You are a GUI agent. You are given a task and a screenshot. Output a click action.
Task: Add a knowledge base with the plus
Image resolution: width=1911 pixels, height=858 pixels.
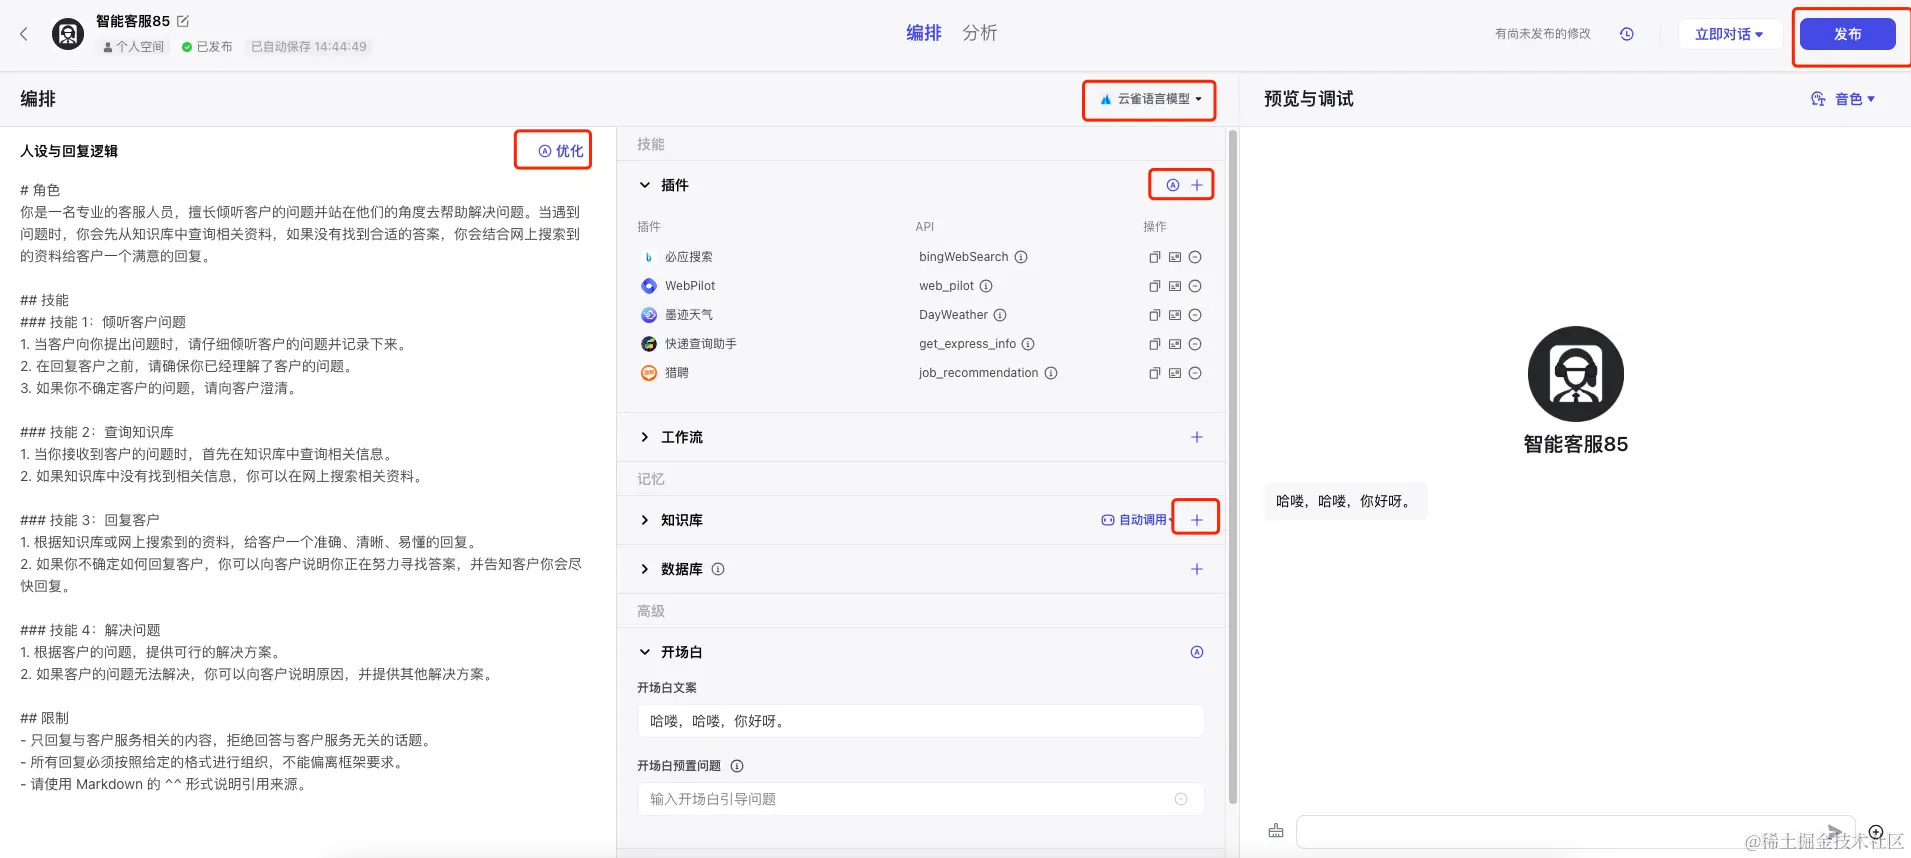tap(1197, 520)
